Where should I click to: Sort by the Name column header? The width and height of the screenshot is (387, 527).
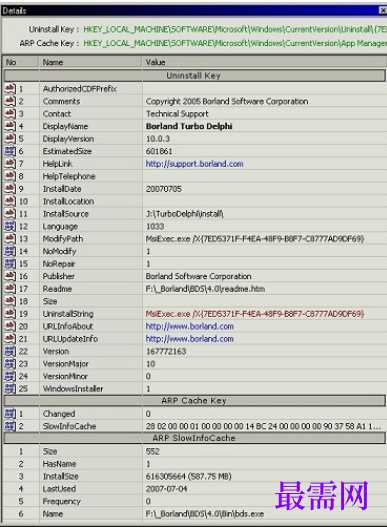[91, 62]
